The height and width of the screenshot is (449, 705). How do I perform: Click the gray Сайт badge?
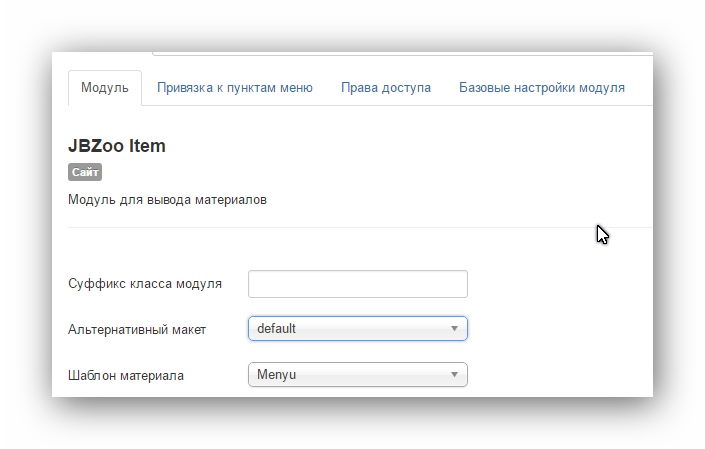pos(85,172)
